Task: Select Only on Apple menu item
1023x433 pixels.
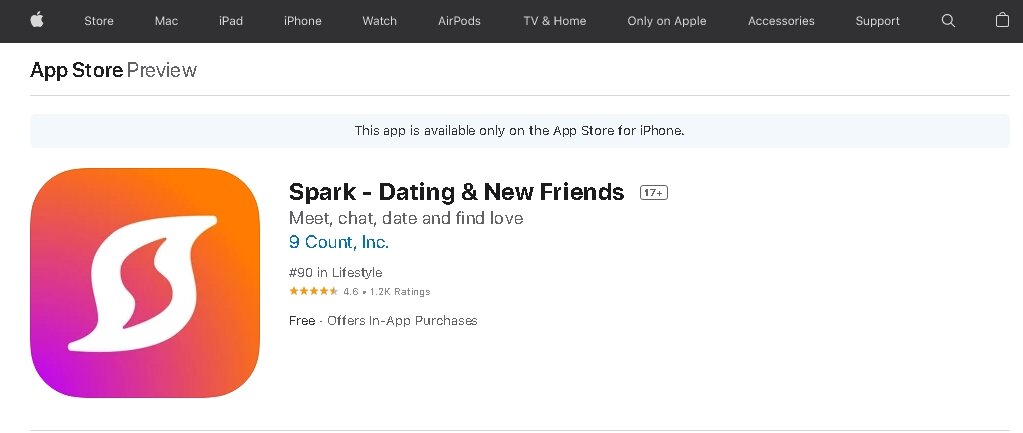Action: [667, 21]
